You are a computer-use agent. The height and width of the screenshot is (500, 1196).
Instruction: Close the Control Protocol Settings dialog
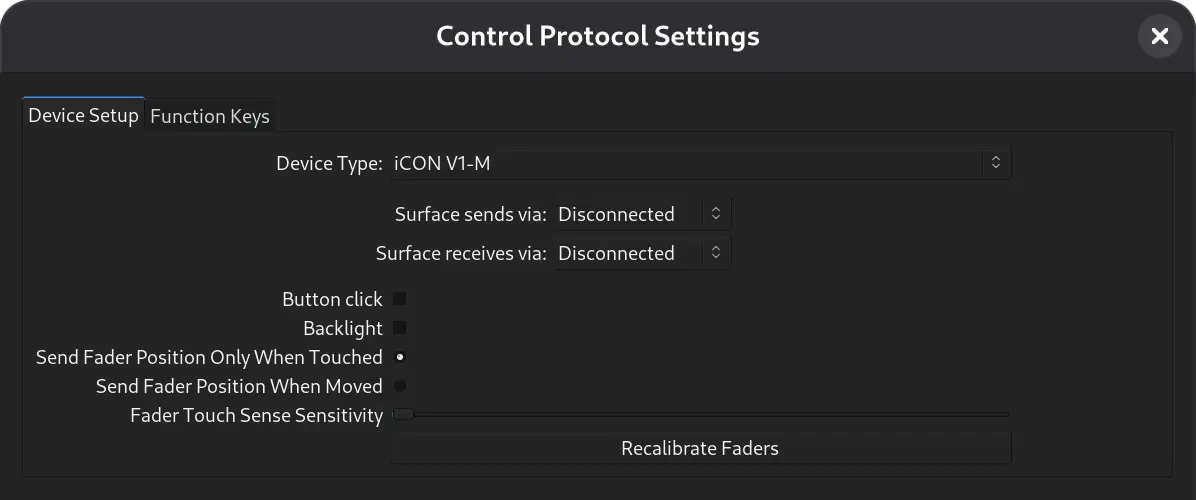point(1159,37)
